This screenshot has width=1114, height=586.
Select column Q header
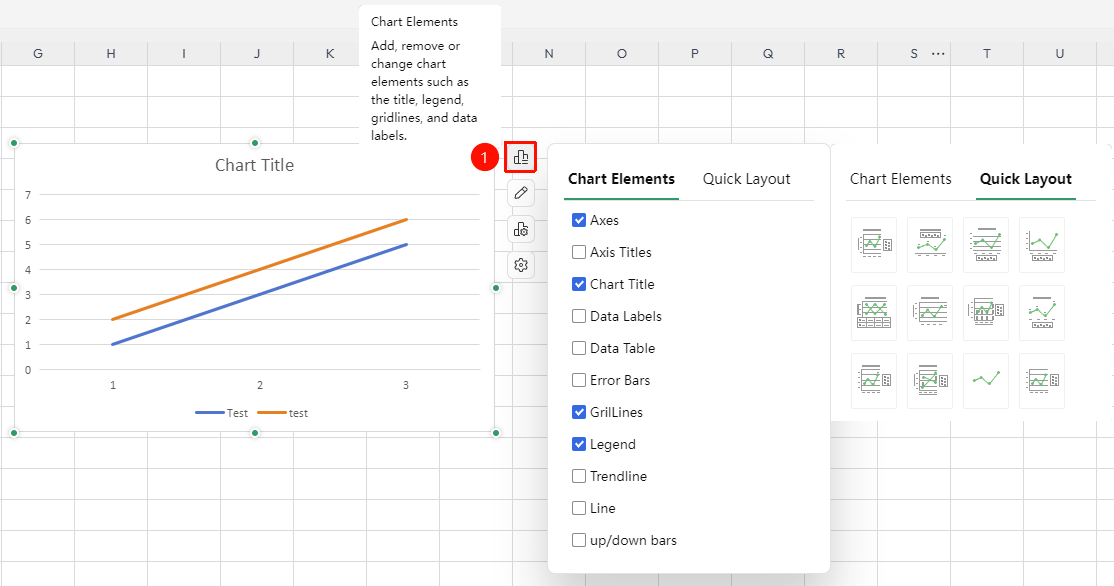[x=768, y=54]
